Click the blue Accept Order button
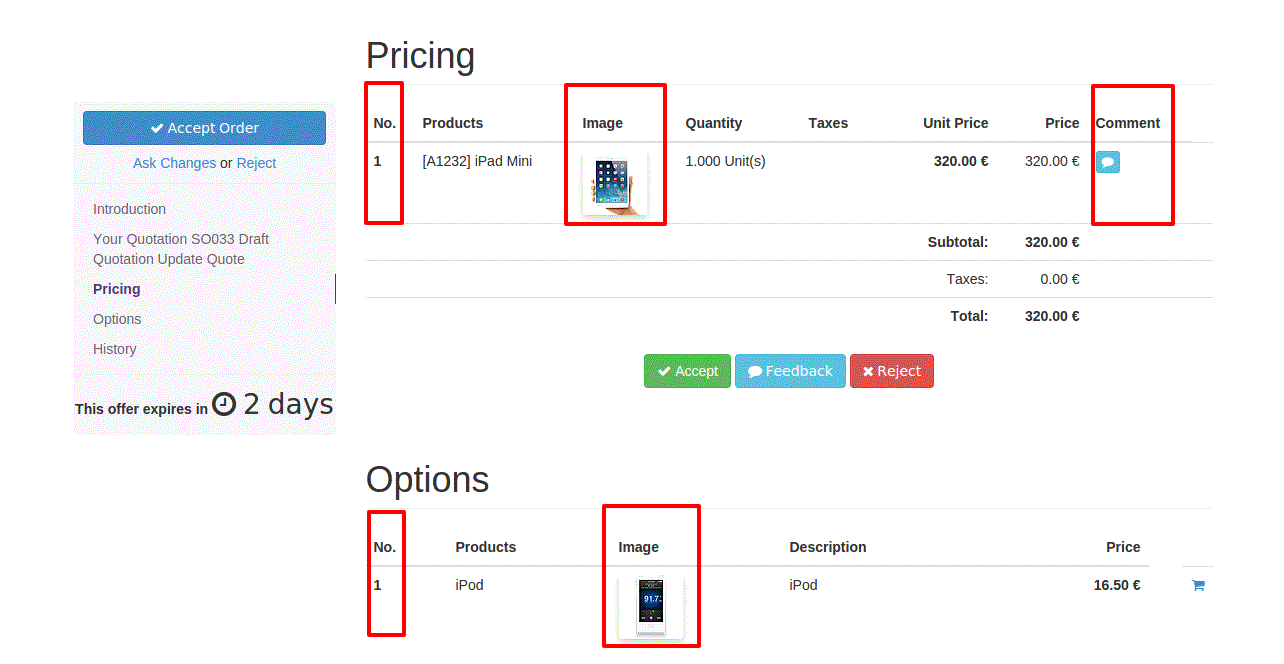The width and height of the screenshot is (1284, 664). [x=204, y=128]
